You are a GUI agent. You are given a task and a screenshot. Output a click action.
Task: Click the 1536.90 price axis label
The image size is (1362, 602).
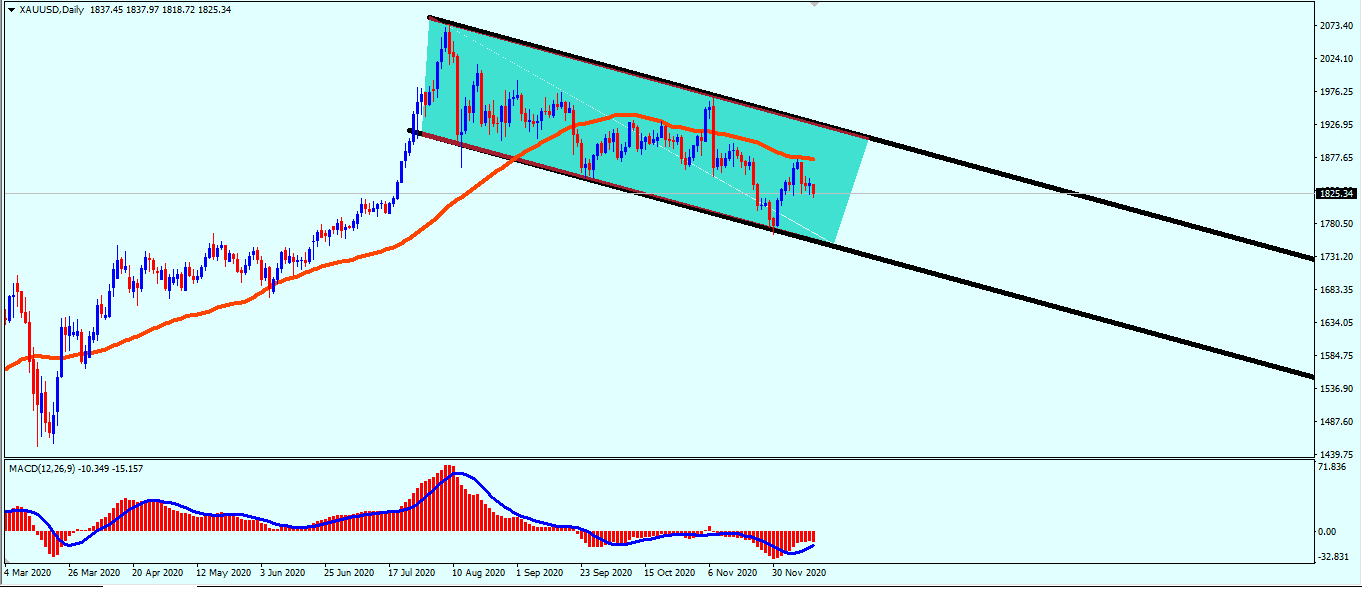(1336, 389)
